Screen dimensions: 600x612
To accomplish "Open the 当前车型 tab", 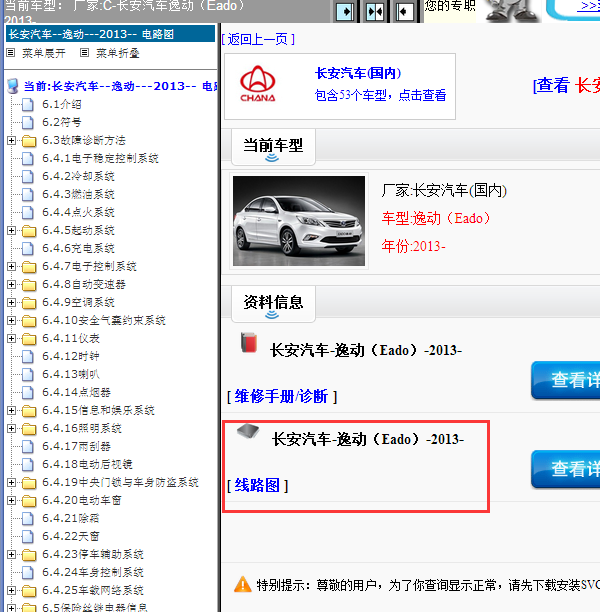I will (273, 147).
